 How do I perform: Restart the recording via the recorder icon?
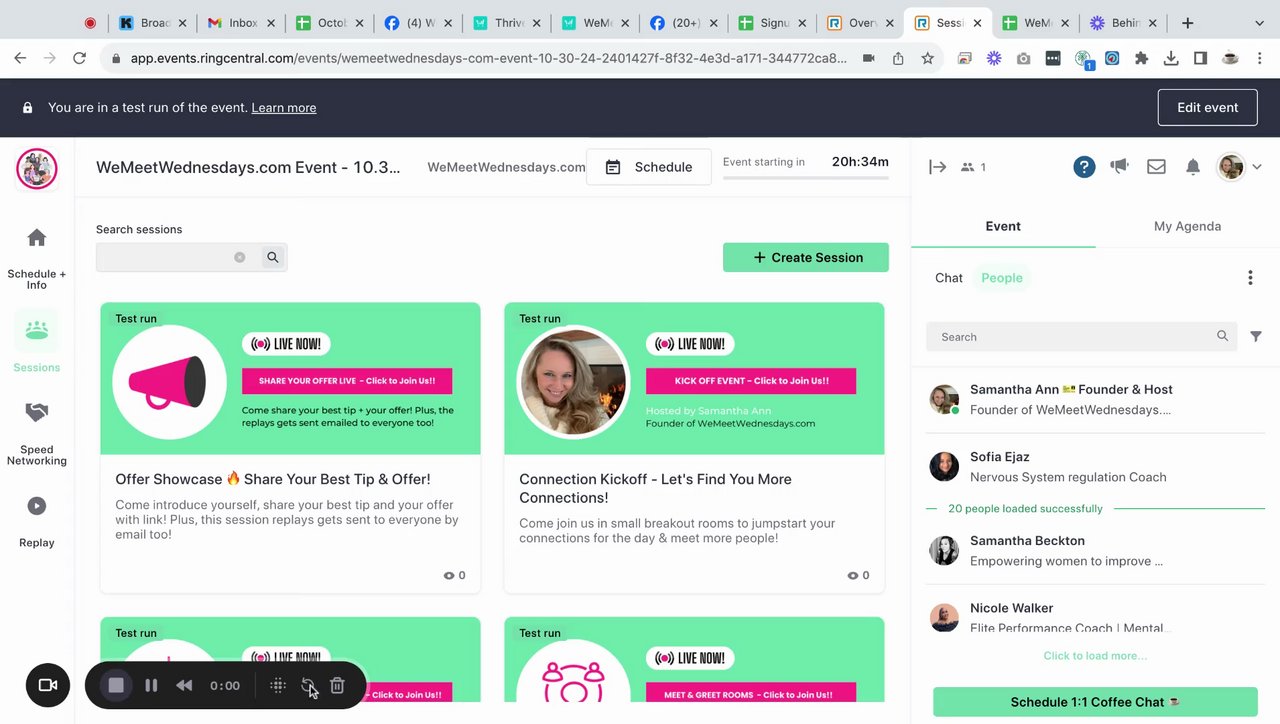[x=308, y=686]
